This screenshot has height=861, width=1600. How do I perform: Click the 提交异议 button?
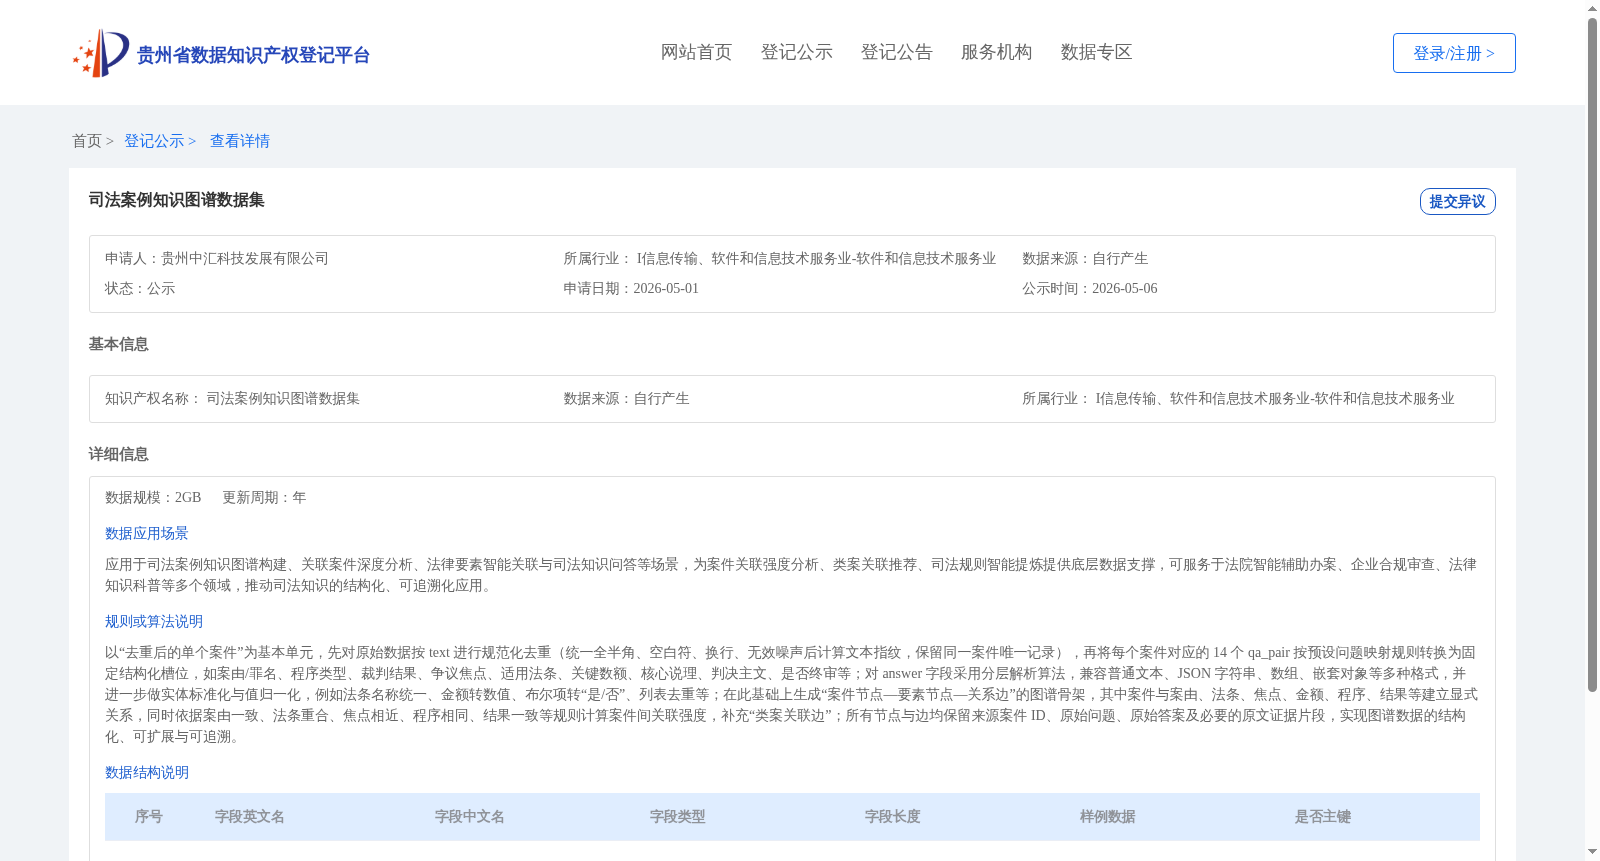(1457, 201)
